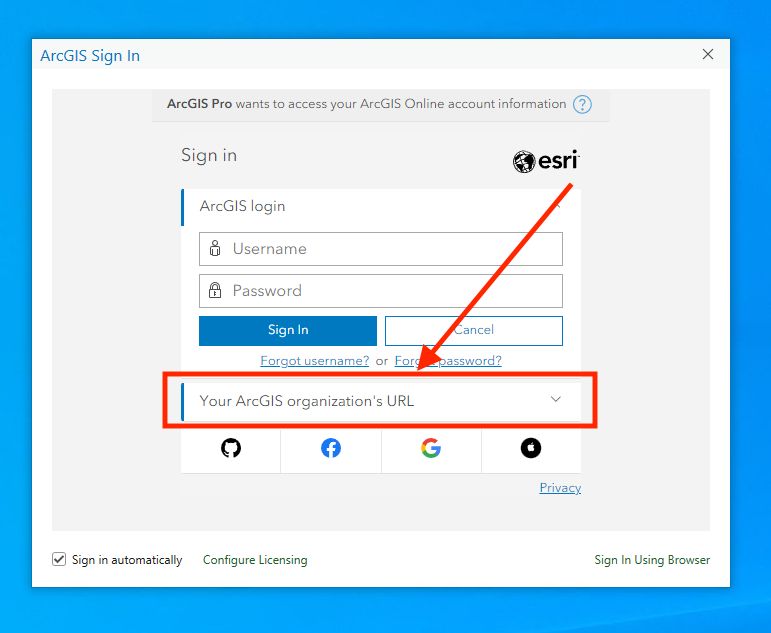This screenshot has height=633, width=771.
Task: Open the blue question mark help icon
Action: point(582,104)
